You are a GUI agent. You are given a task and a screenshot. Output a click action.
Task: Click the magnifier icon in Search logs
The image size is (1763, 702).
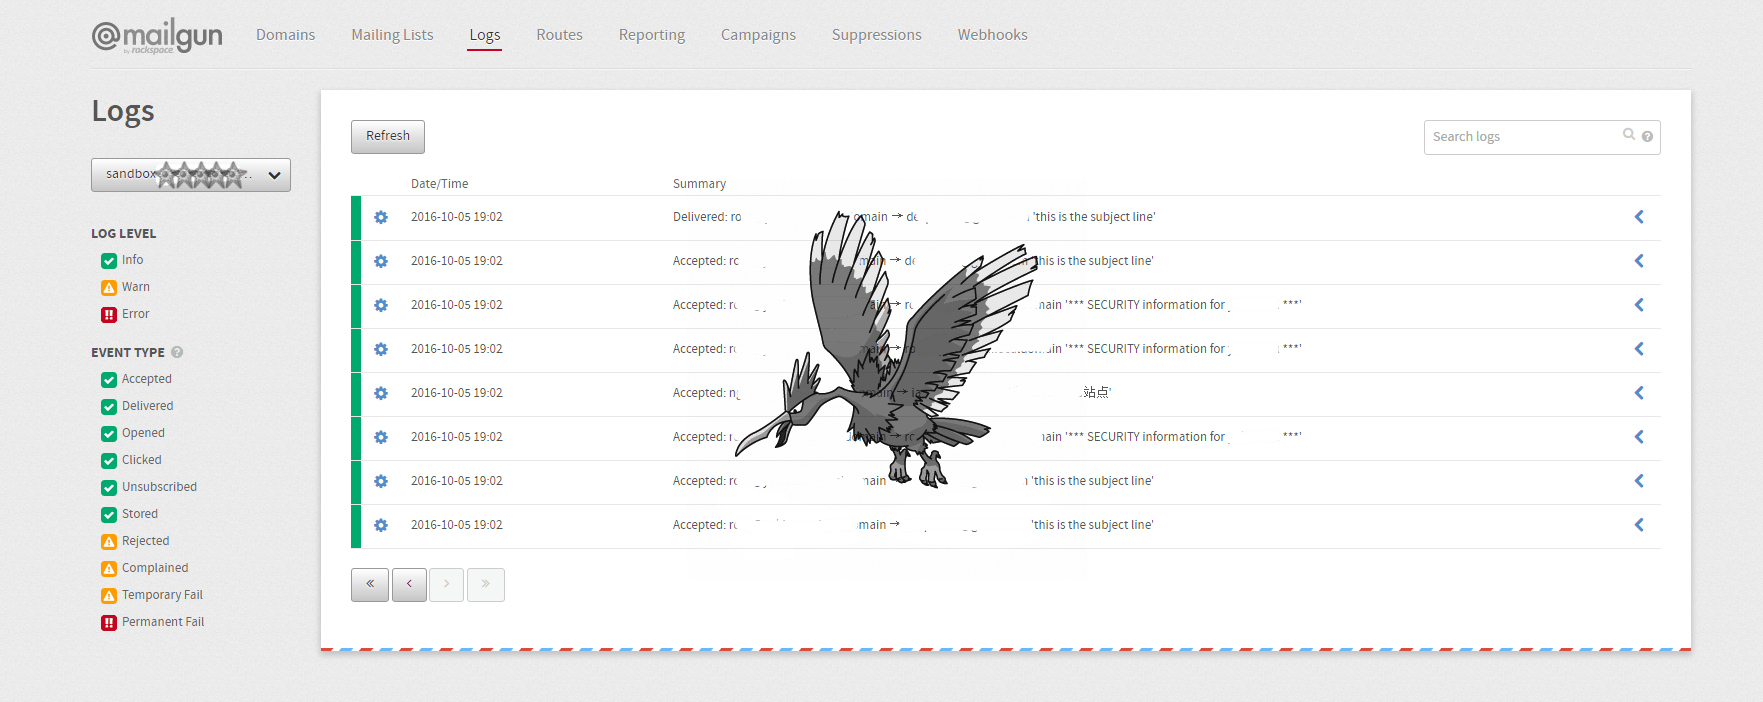pyautogui.click(x=1629, y=135)
